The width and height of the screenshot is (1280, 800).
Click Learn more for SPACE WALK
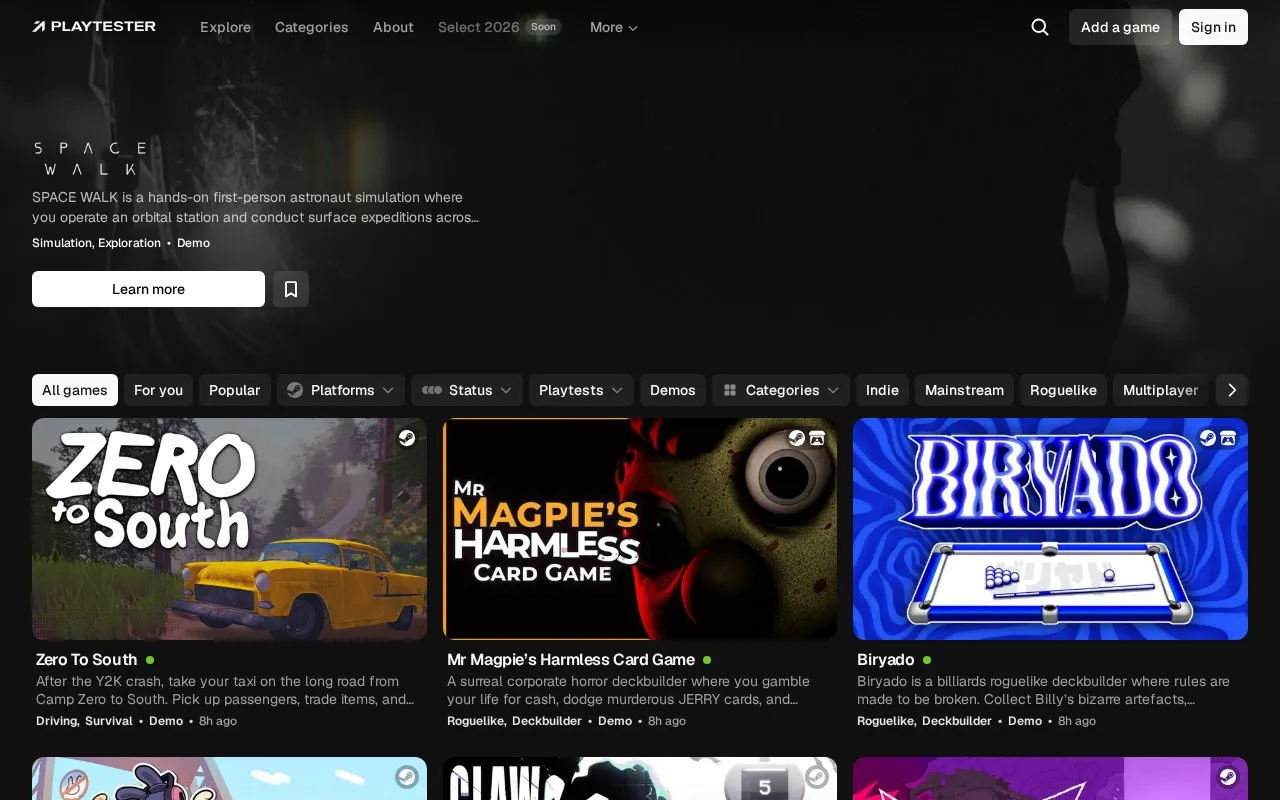148,289
